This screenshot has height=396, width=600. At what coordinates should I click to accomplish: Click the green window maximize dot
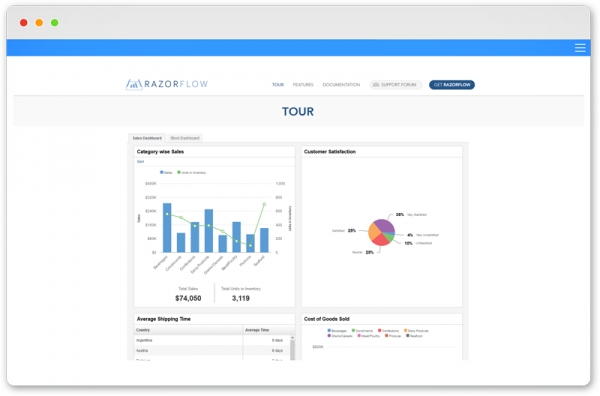click(x=55, y=23)
